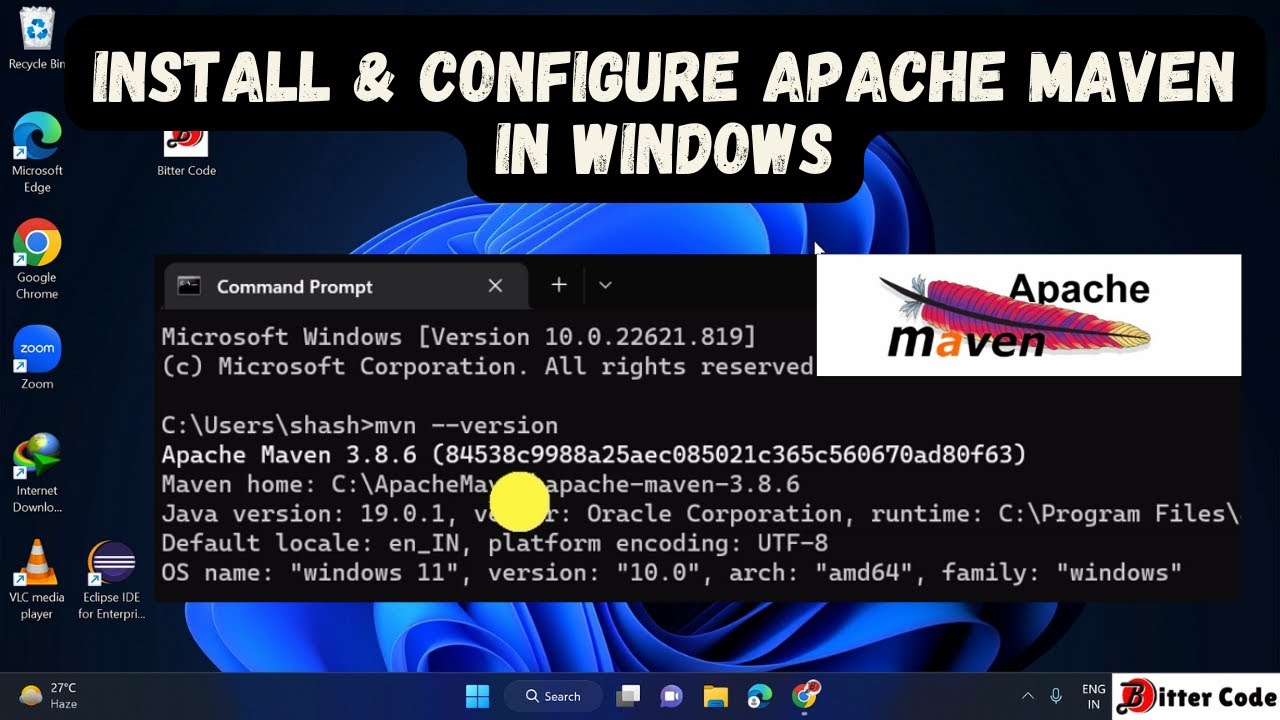Image resolution: width=1280 pixels, height=720 pixels.
Task: Select the Command Prompt tab
Action: click(345, 286)
